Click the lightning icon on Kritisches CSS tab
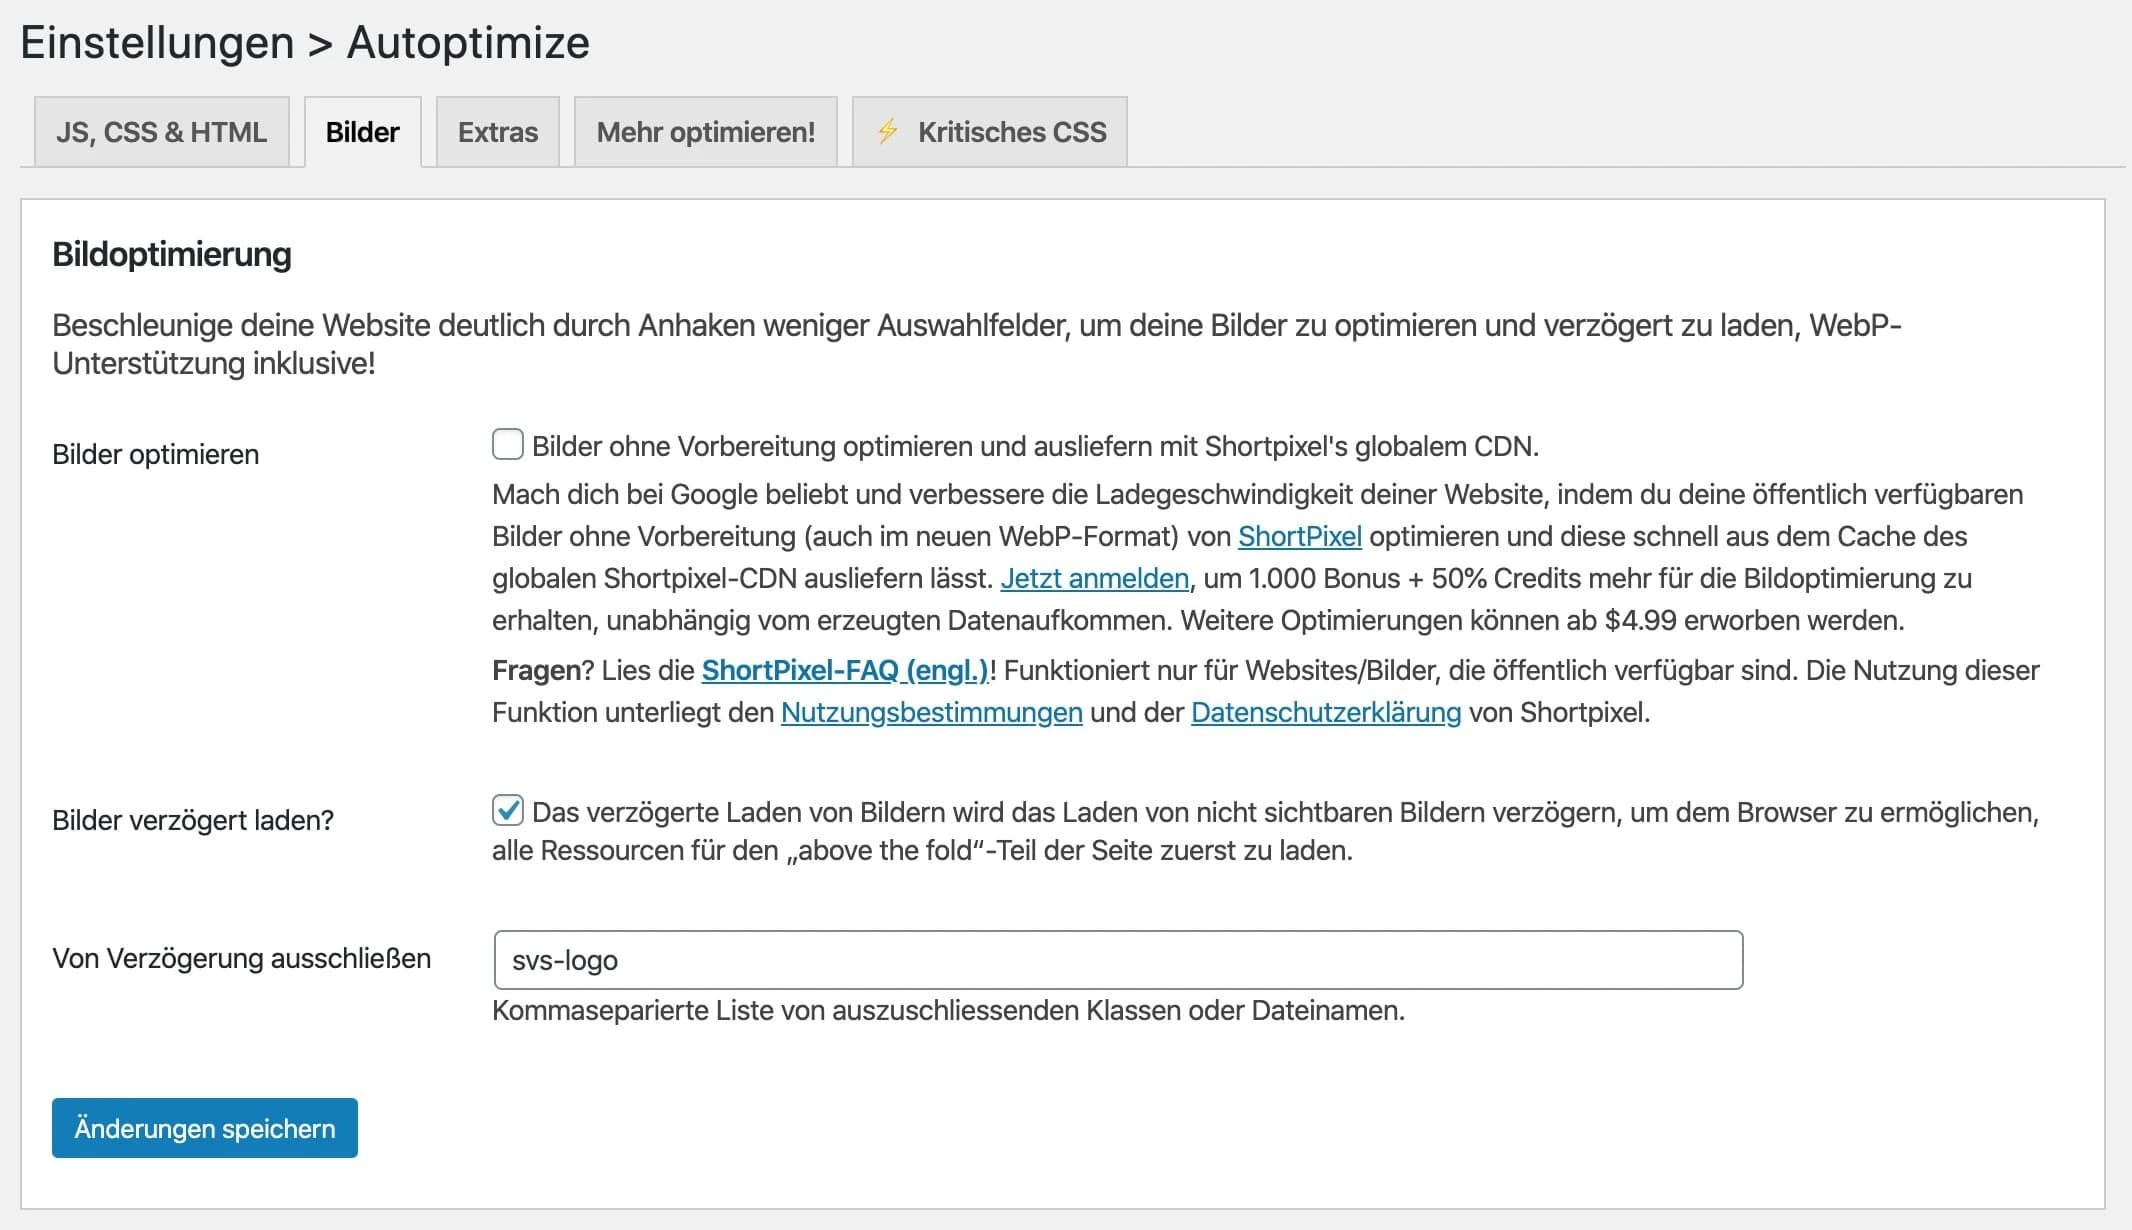Viewport: 2132px width, 1230px height. pos(888,131)
